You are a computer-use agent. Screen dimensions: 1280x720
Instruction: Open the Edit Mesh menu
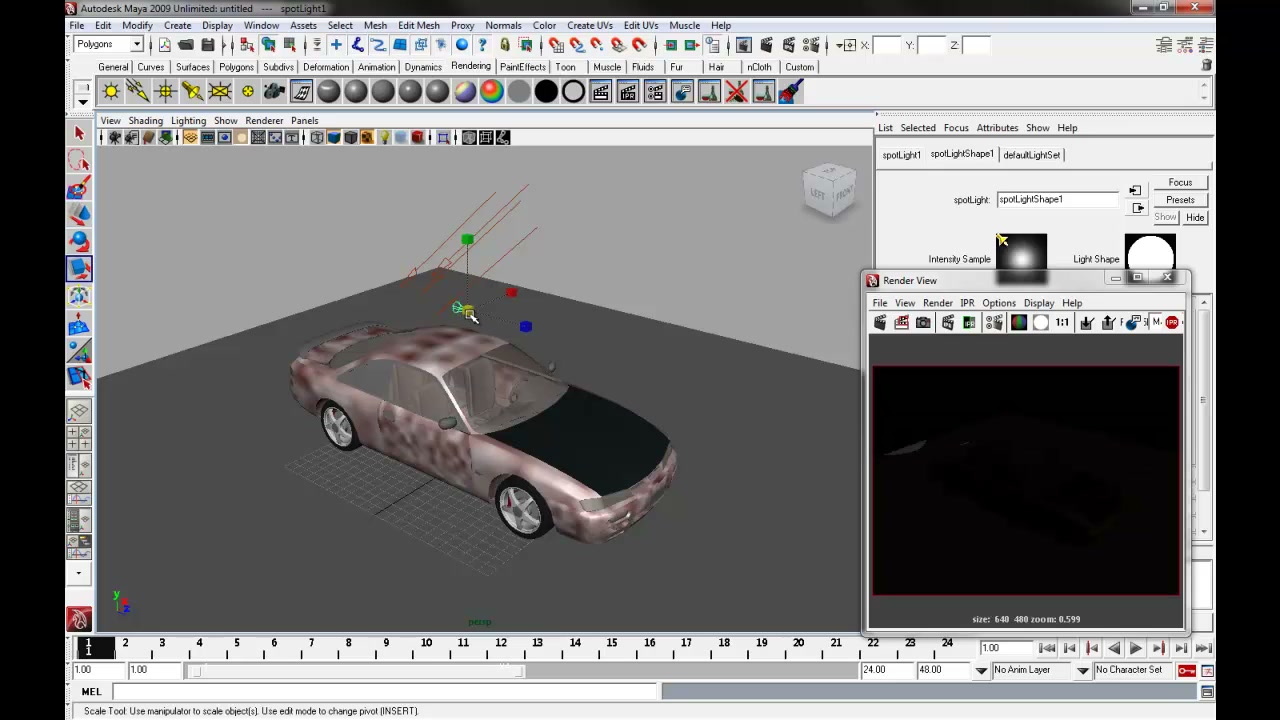tap(418, 25)
